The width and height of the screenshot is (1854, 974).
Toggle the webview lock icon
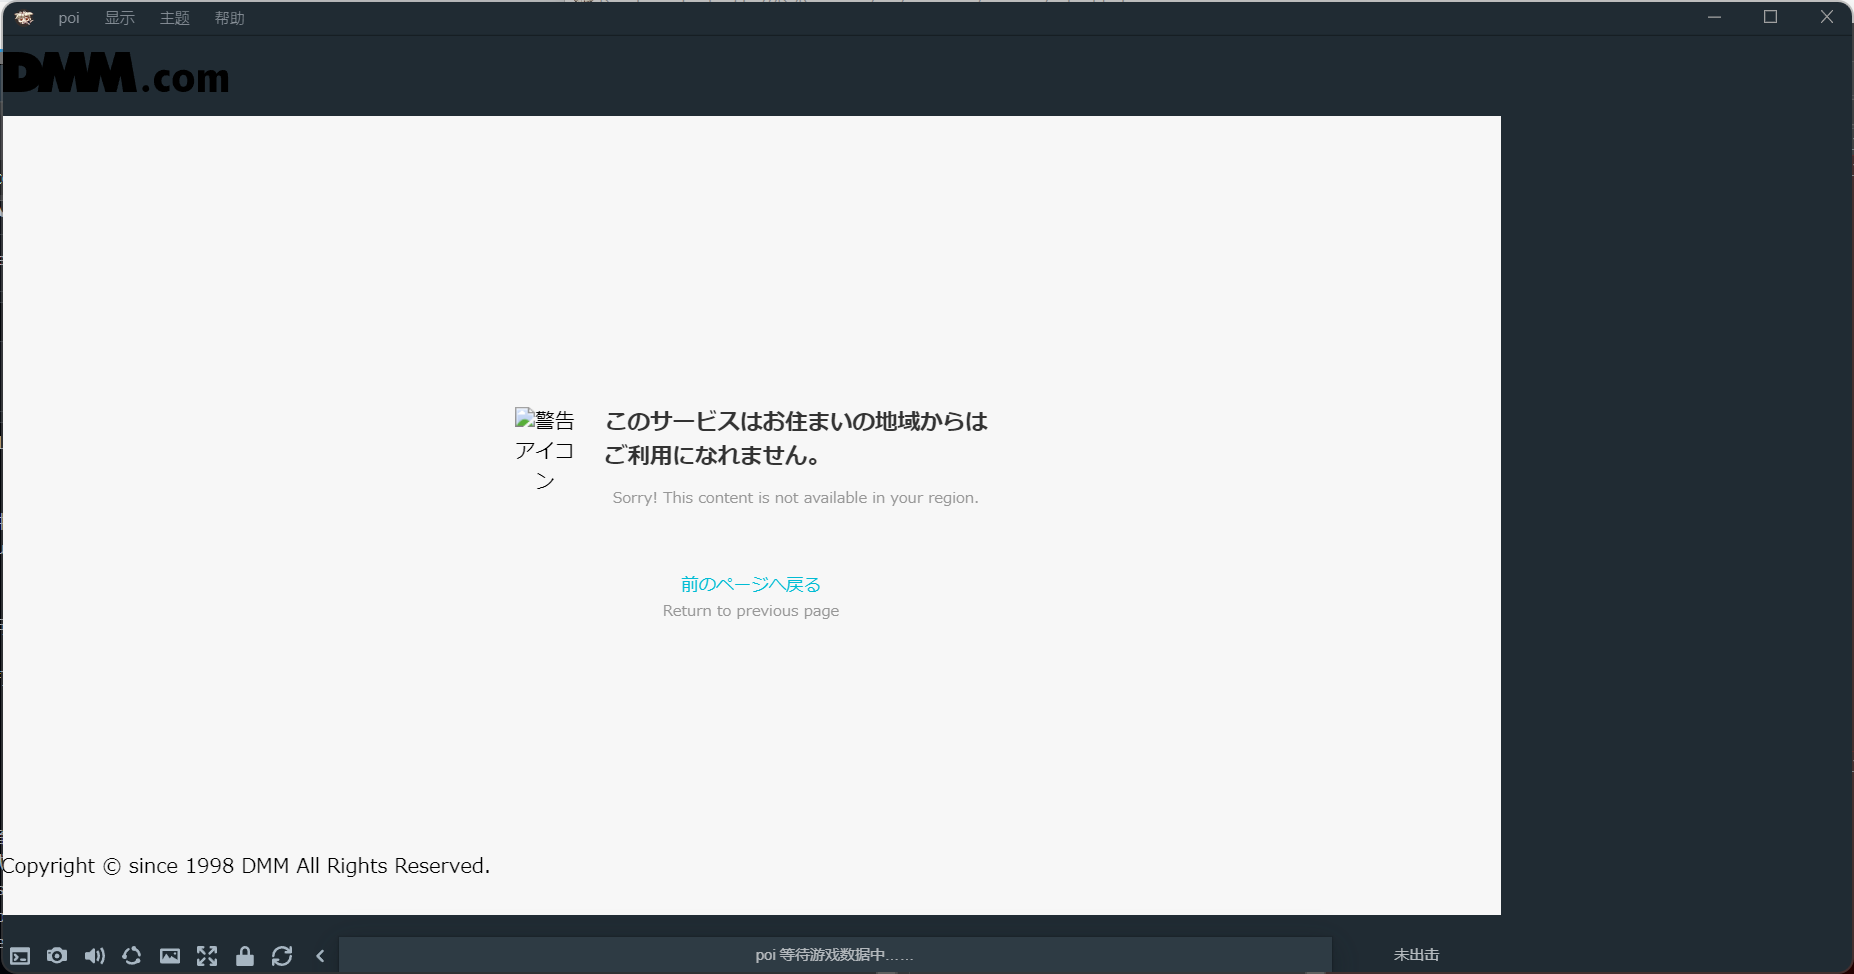[x=245, y=956]
